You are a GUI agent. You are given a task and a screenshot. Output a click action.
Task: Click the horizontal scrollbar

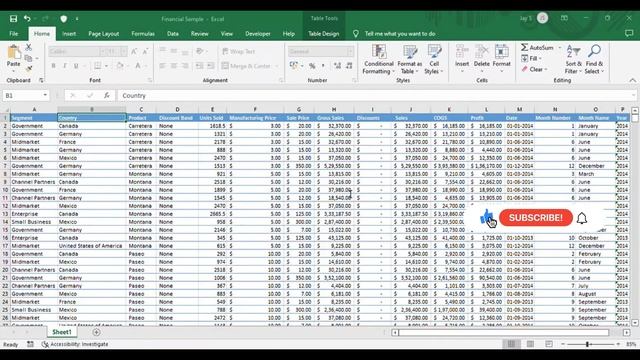[503, 333]
